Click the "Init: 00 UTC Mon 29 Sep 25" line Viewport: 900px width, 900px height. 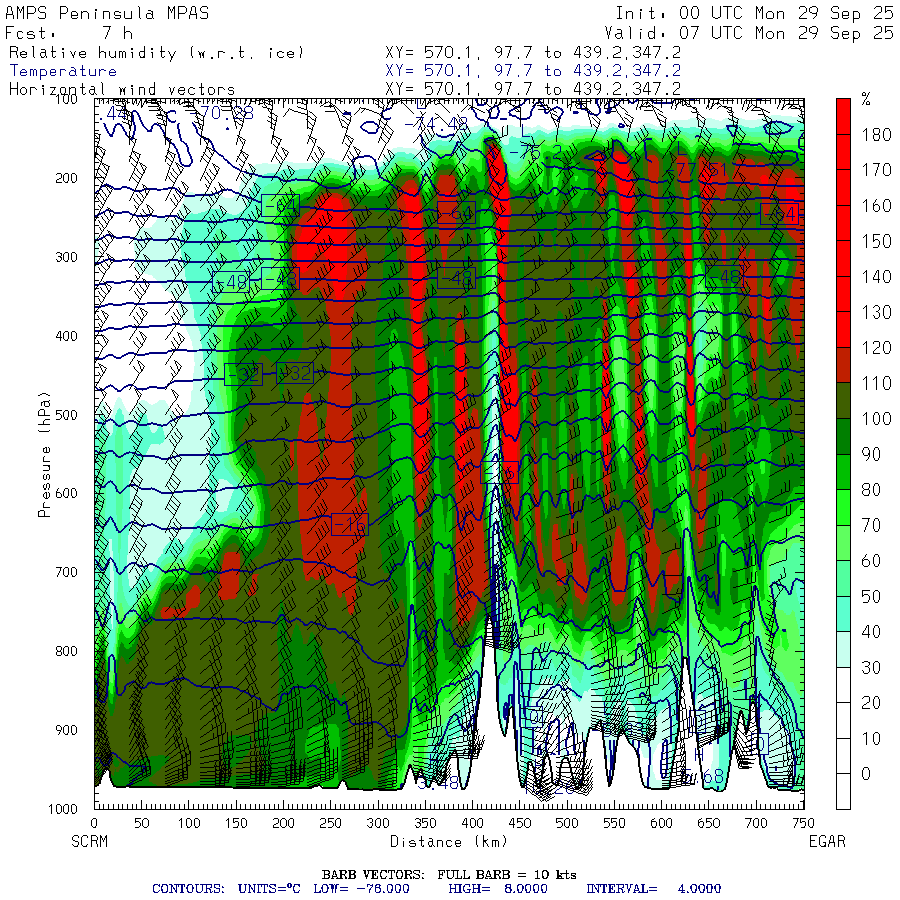[754, 13]
